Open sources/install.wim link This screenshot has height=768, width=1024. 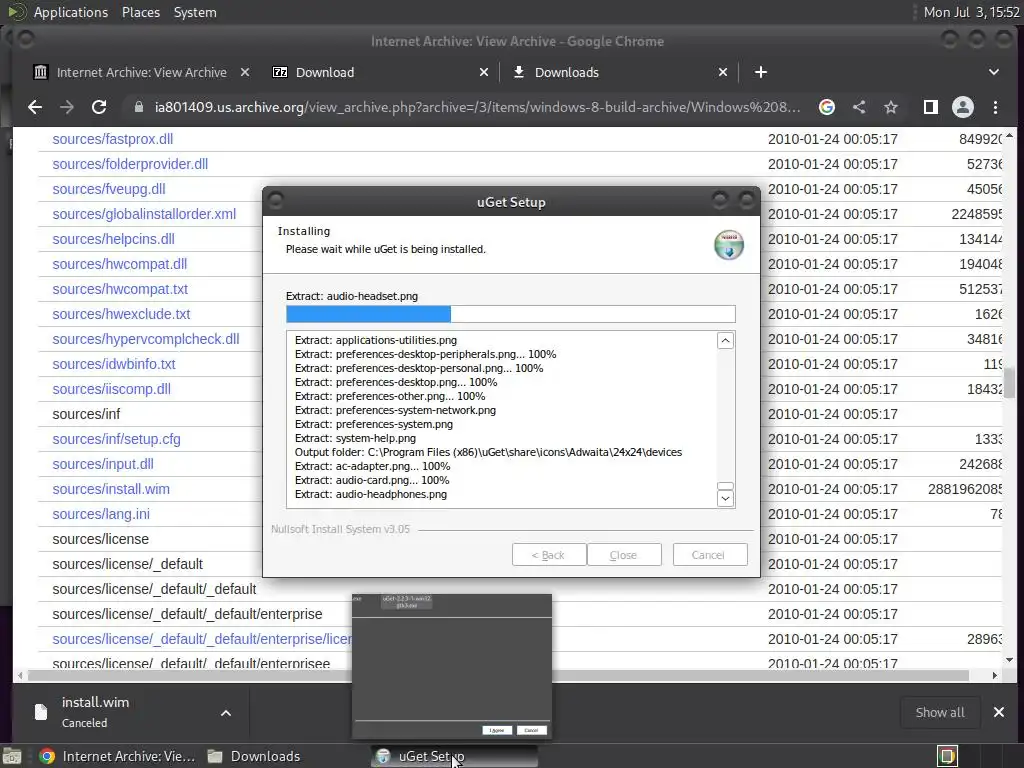coord(110,489)
